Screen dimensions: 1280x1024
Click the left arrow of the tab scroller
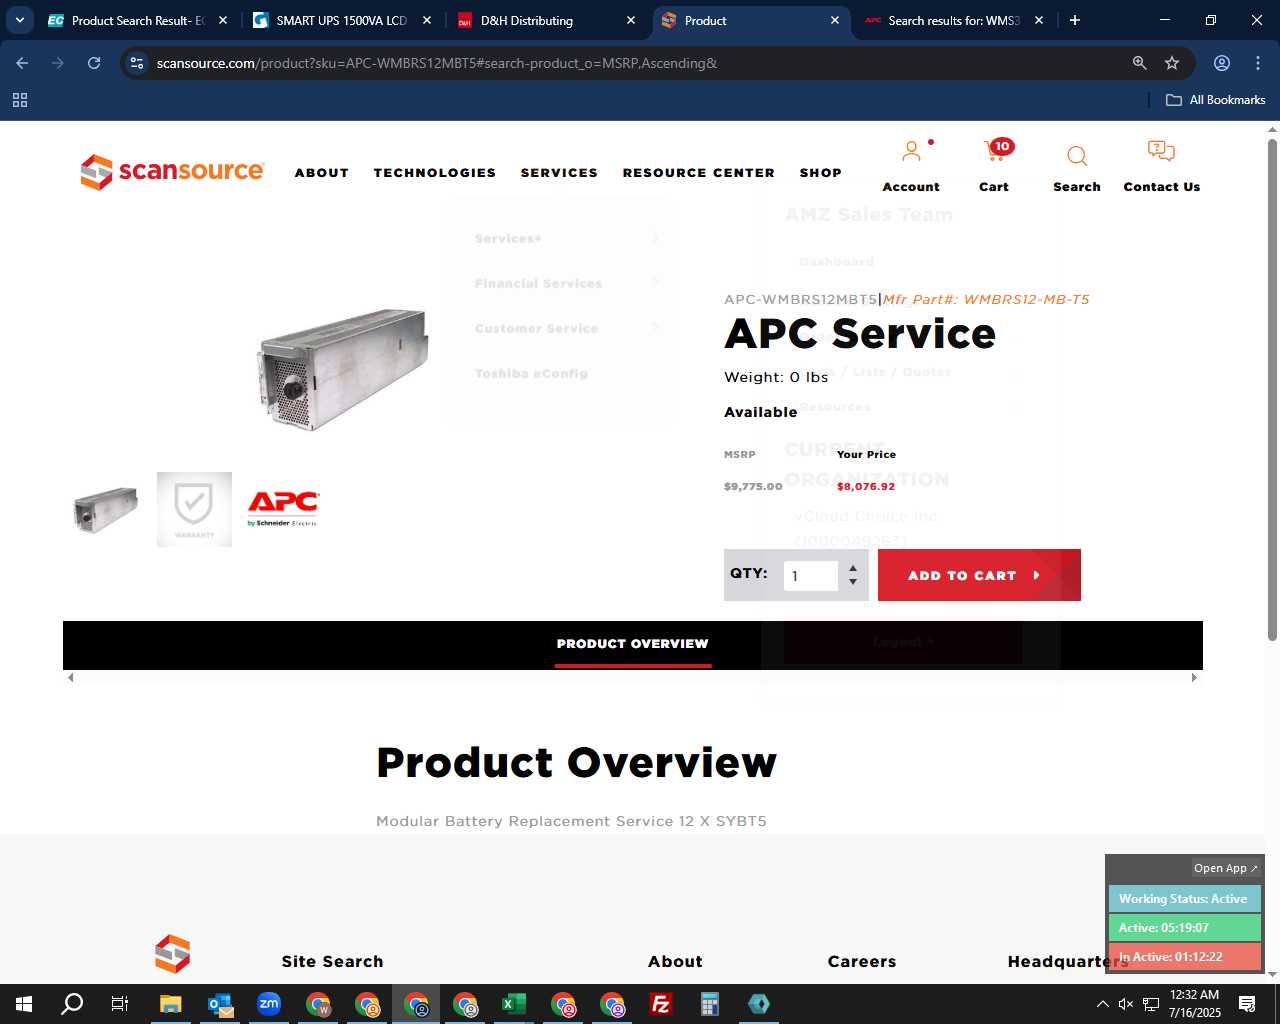[70, 678]
